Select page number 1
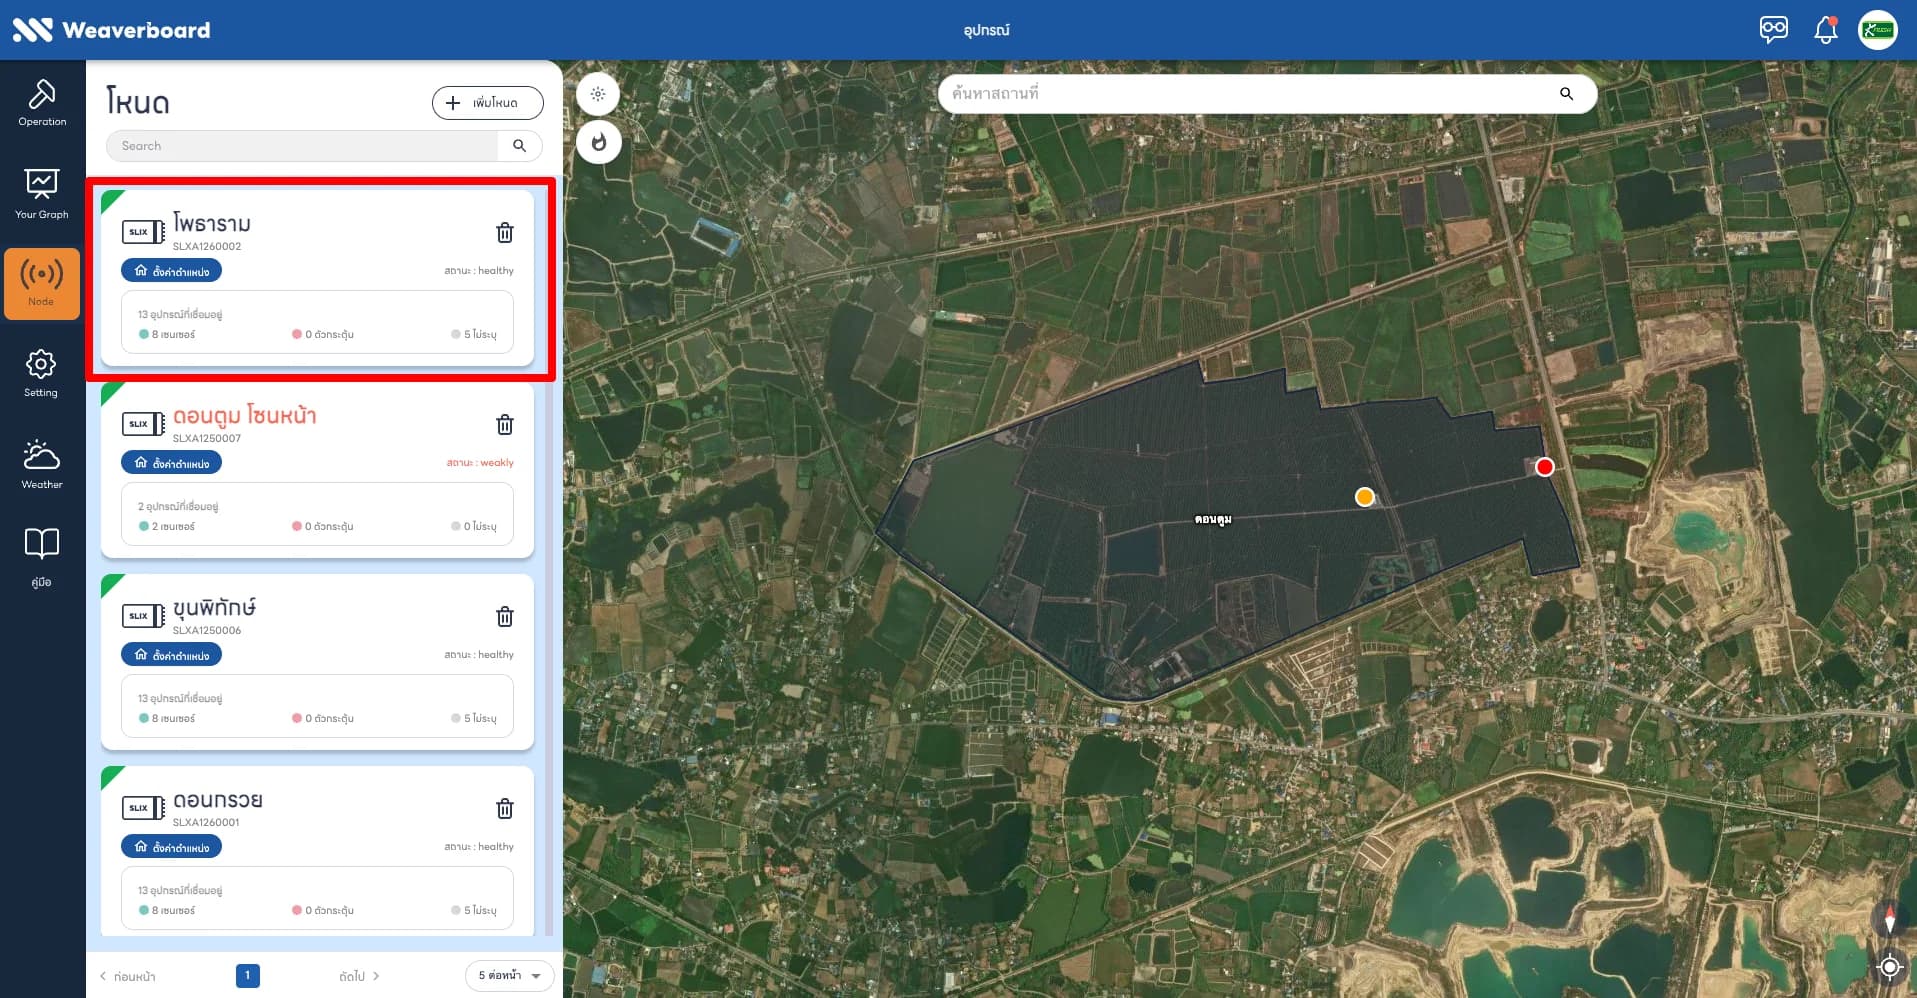 pyautogui.click(x=248, y=976)
